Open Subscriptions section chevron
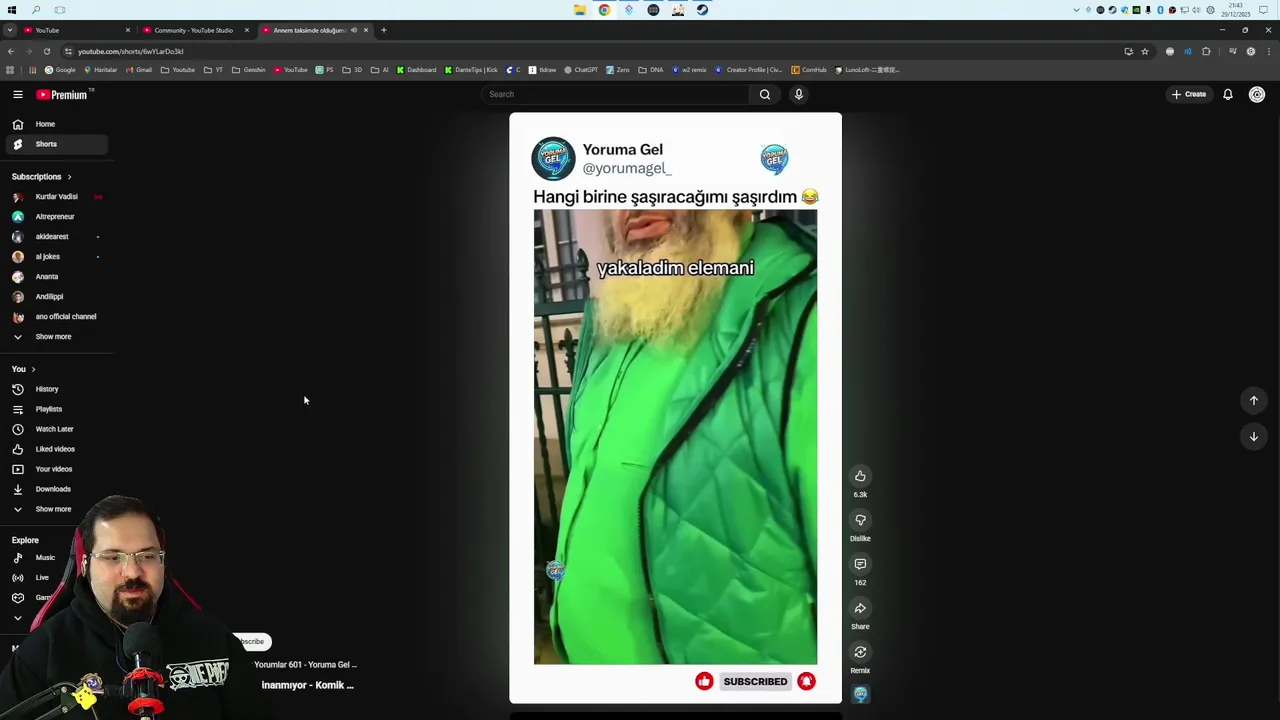 [69, 177]
